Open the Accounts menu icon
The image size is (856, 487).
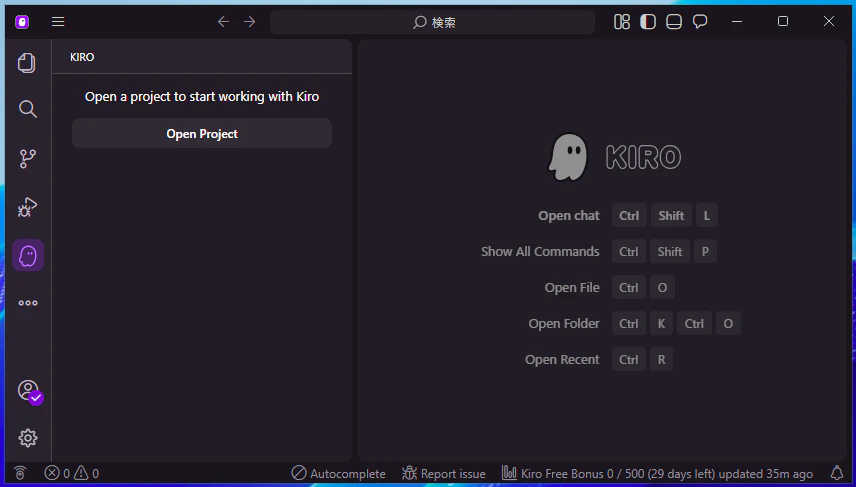(x=29, y=391)
